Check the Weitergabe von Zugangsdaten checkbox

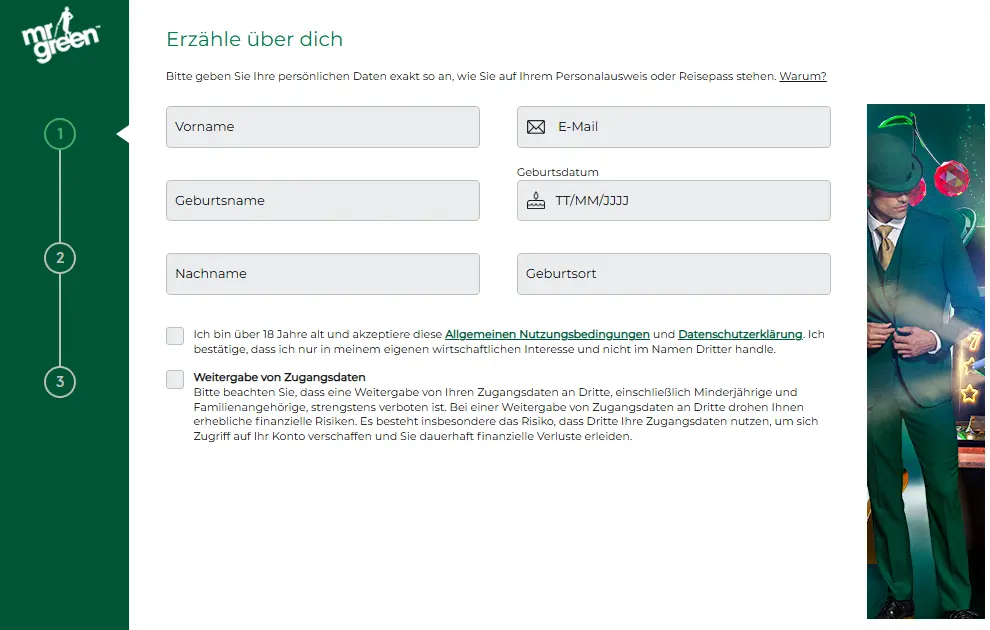click(x=174, y=380)
